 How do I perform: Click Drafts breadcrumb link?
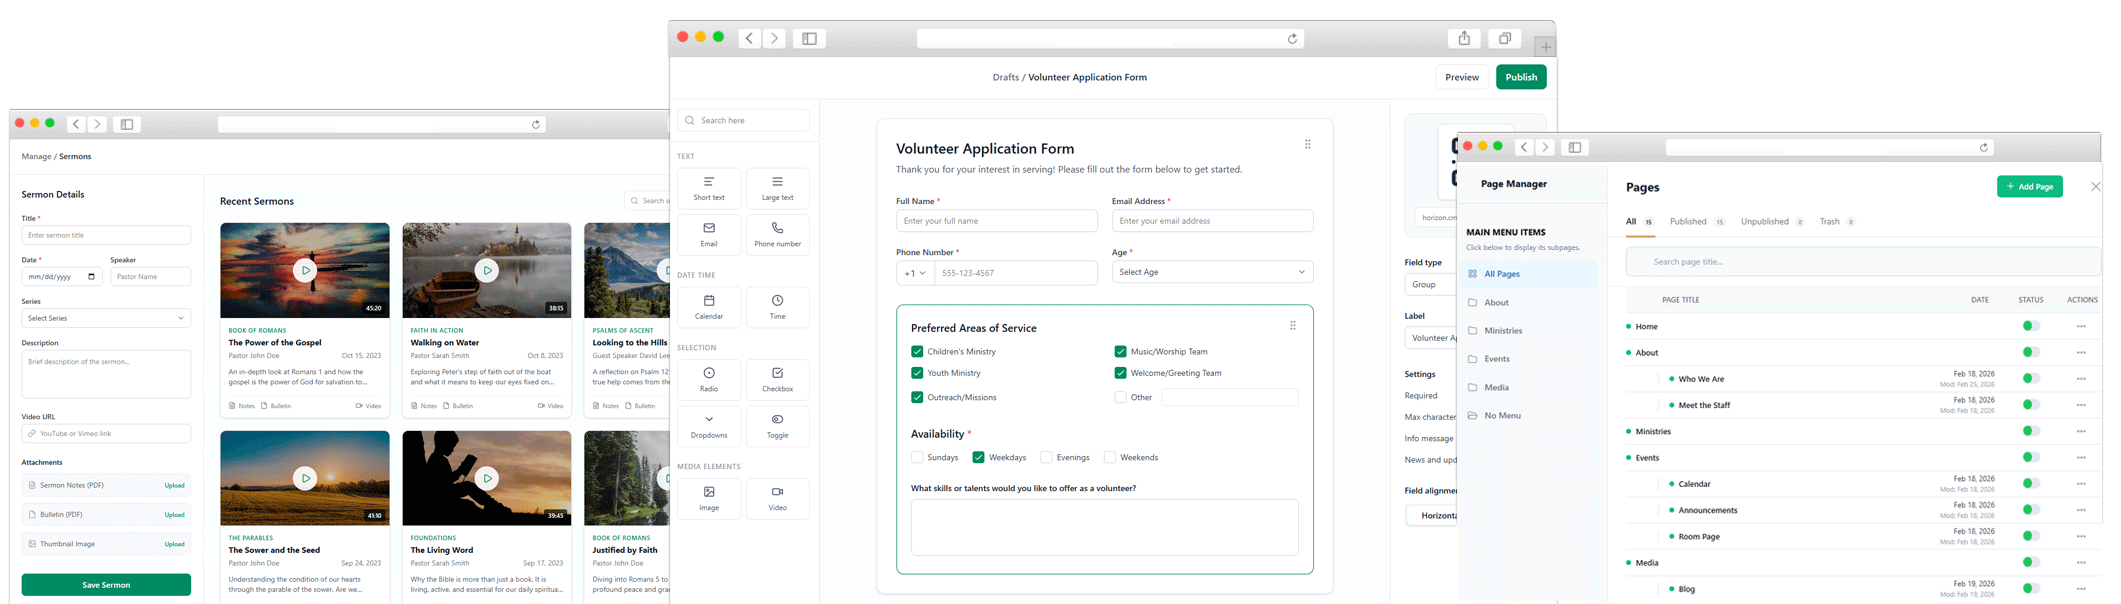coord(1005,77)
